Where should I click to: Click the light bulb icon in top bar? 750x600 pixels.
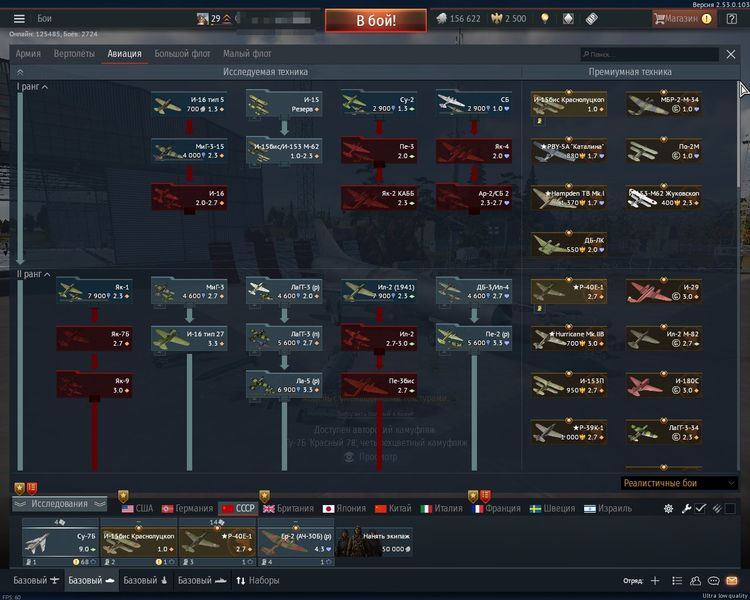(544, 18)
